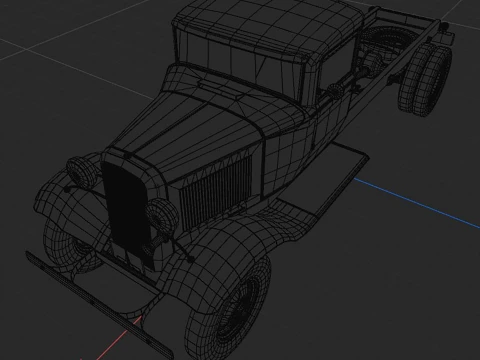Select the foreground front wheel of the truck
Screen dimensions: 480x360
(x=228, y=307)
